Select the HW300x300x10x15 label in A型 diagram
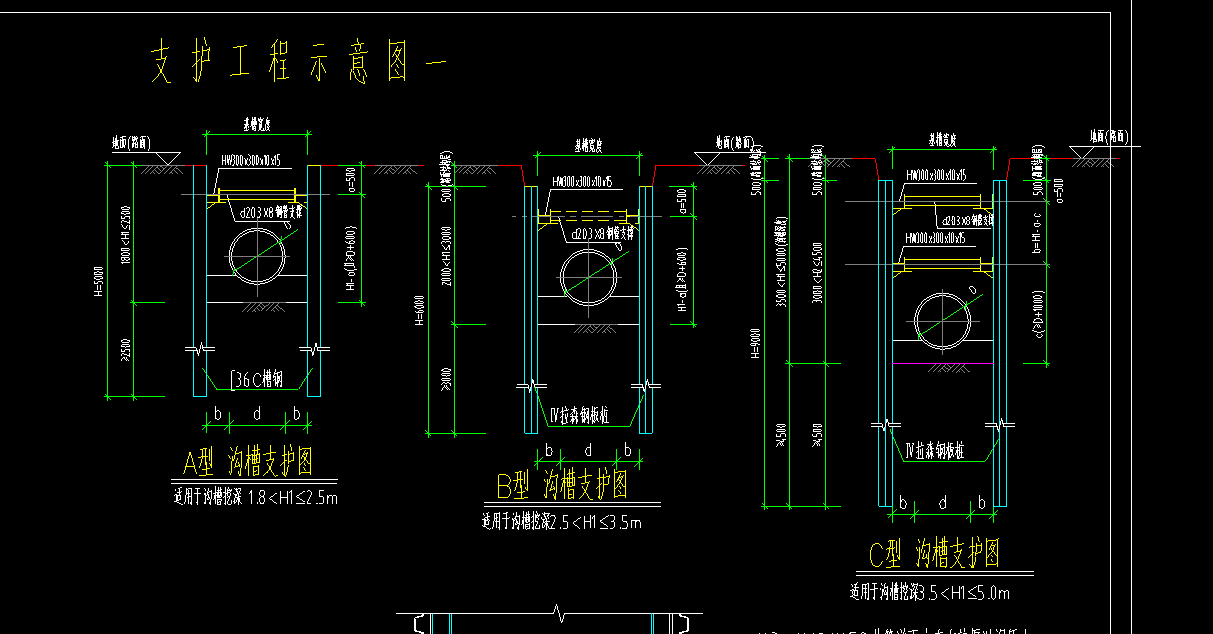The image size is (1213, 634). [x=250, y=159]
